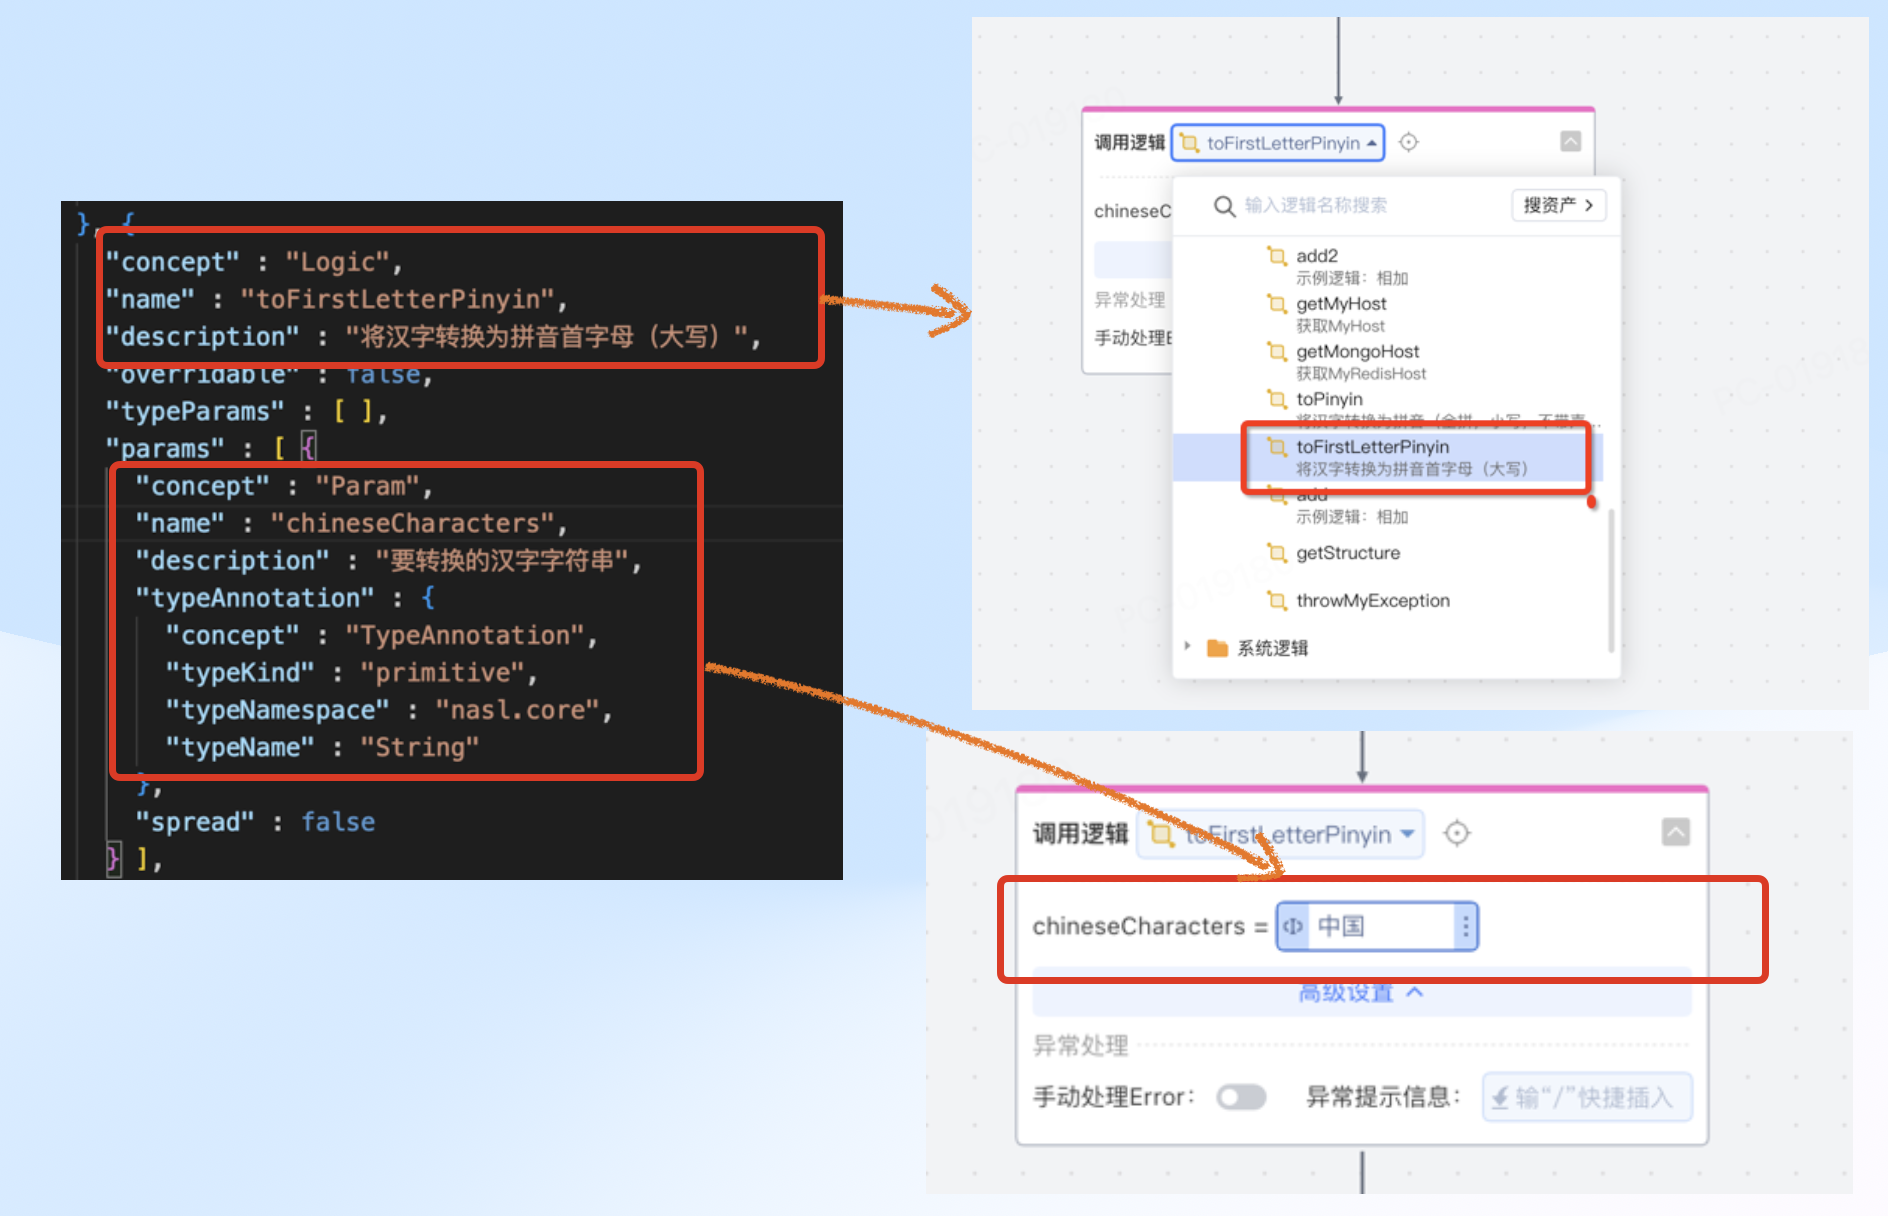The width and height of the screenshot is (1888, 1216).
Task: Collapse the bottom node with its gray arrow button
Action: tap(1675, 832)
